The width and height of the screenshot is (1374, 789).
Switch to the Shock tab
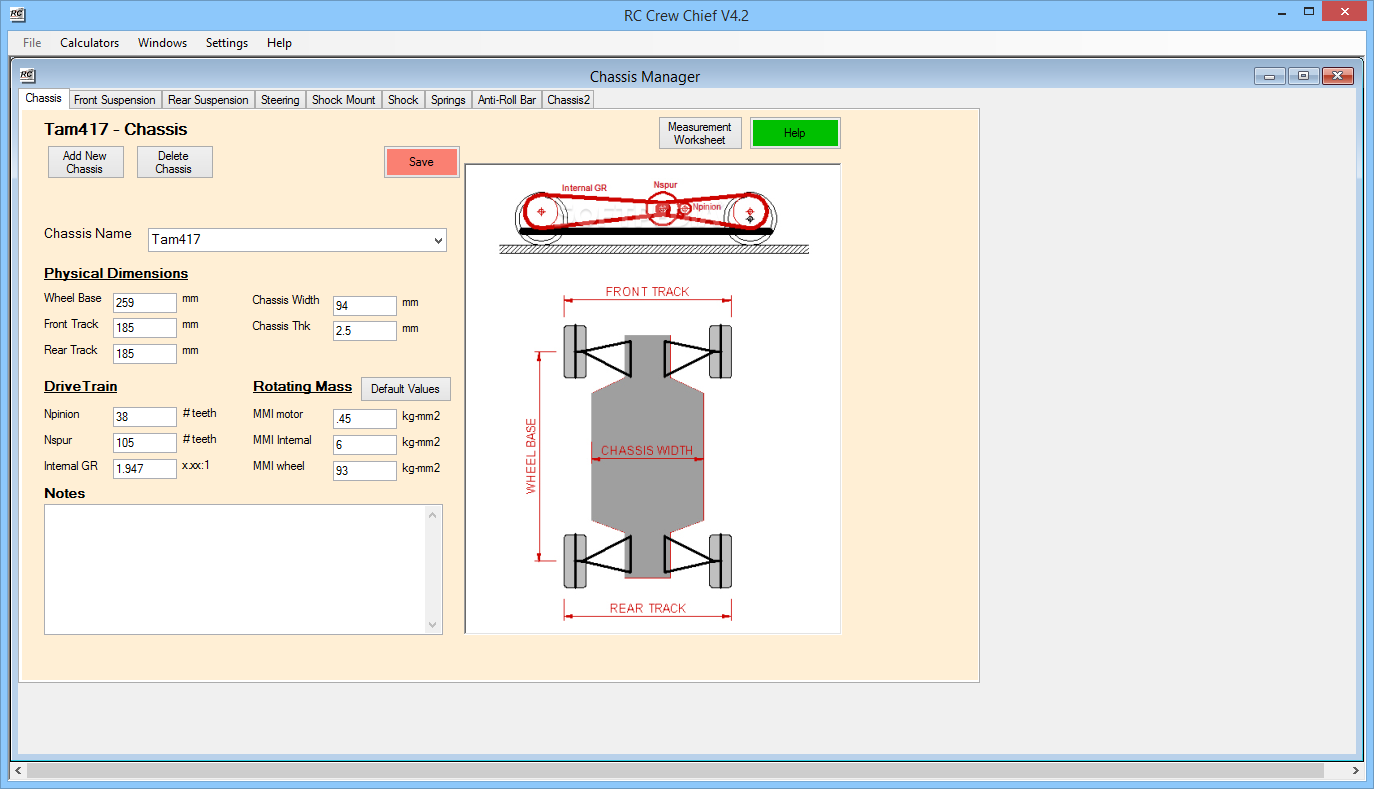pyautogui.click(x=403, y=100)
